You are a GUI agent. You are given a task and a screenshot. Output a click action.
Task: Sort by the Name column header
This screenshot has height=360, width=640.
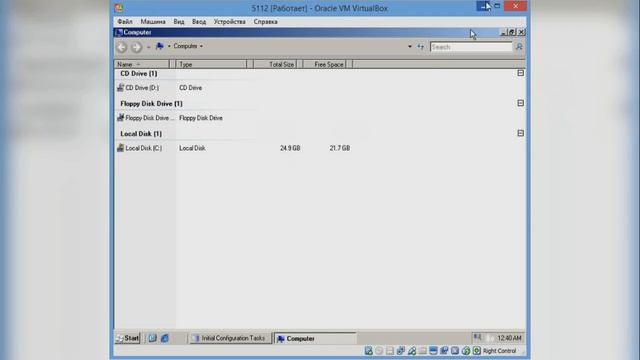tap(142, 64)
